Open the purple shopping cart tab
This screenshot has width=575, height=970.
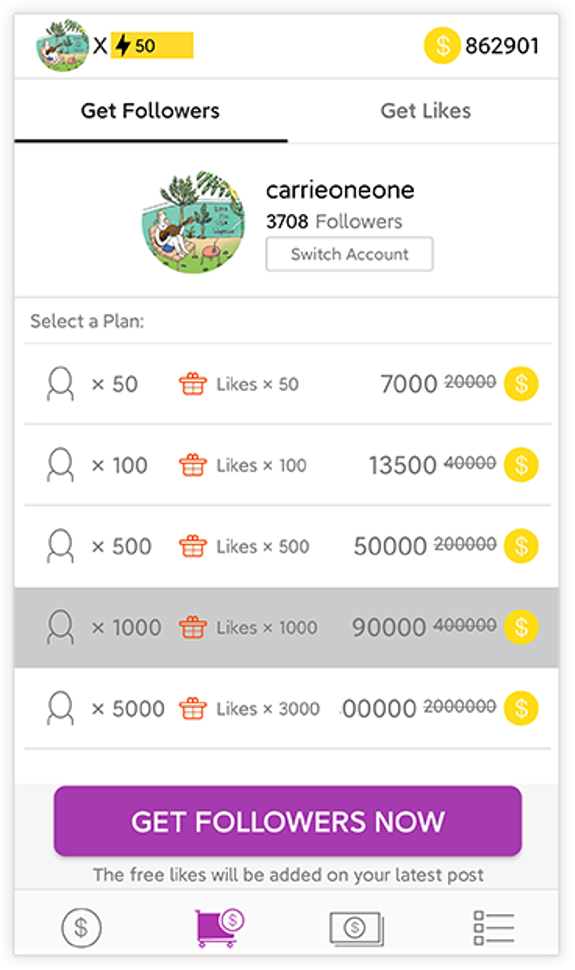click(x=220, y=927)
